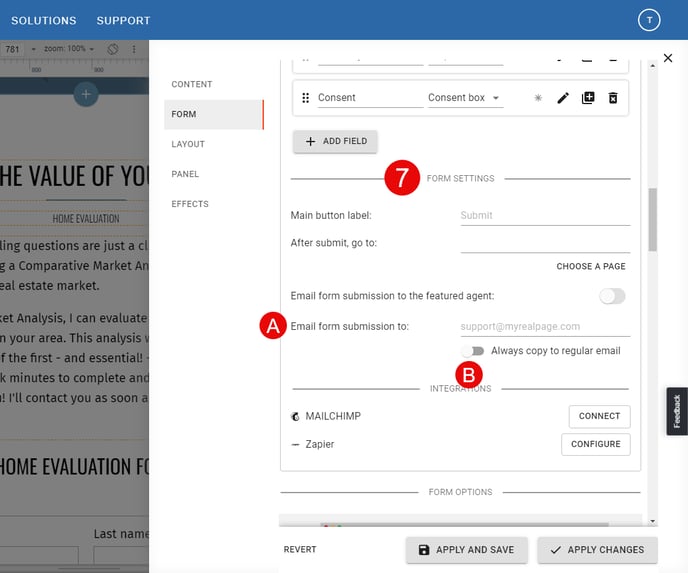Toggle required asterisk for Consent field
Image resolution: width=688 pixels, height=573 pixels.
(538, 98)
